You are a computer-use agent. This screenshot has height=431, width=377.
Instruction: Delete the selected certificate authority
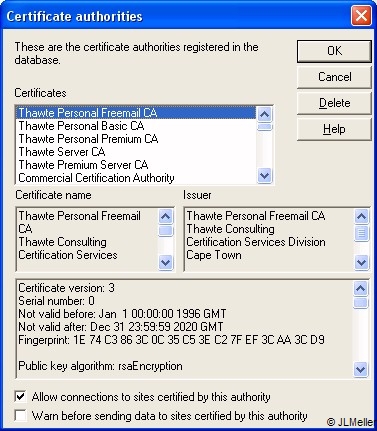tap(334, 103)
